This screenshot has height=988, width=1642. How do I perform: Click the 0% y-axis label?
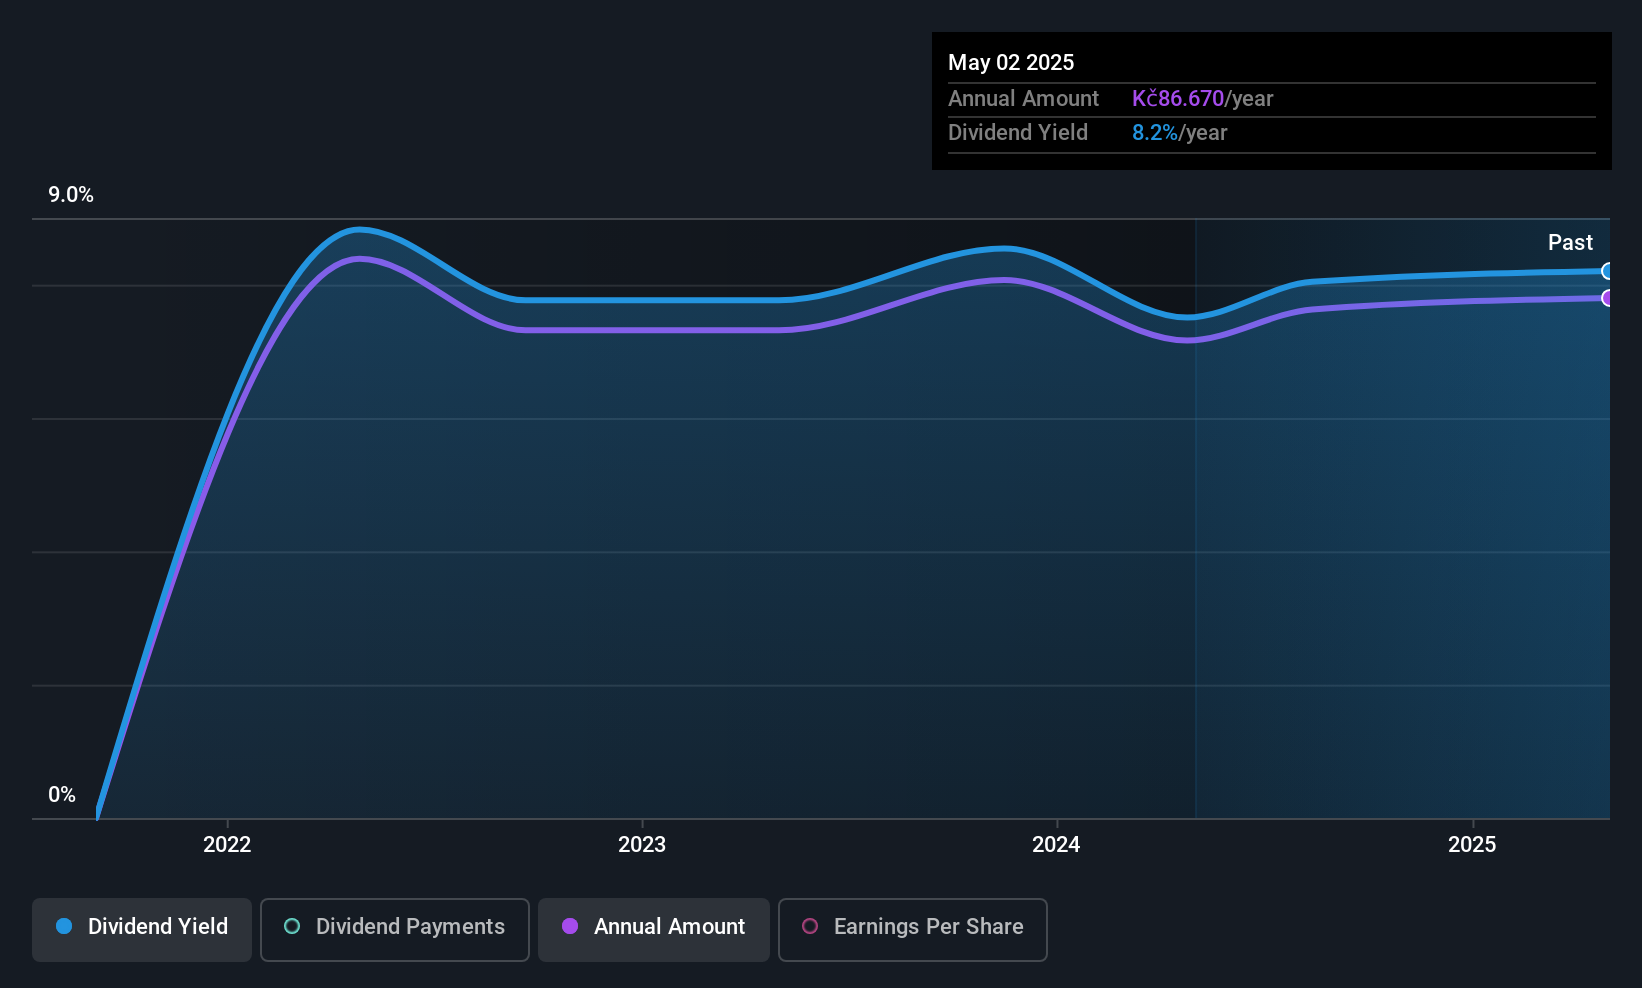[x=62, y=795]
